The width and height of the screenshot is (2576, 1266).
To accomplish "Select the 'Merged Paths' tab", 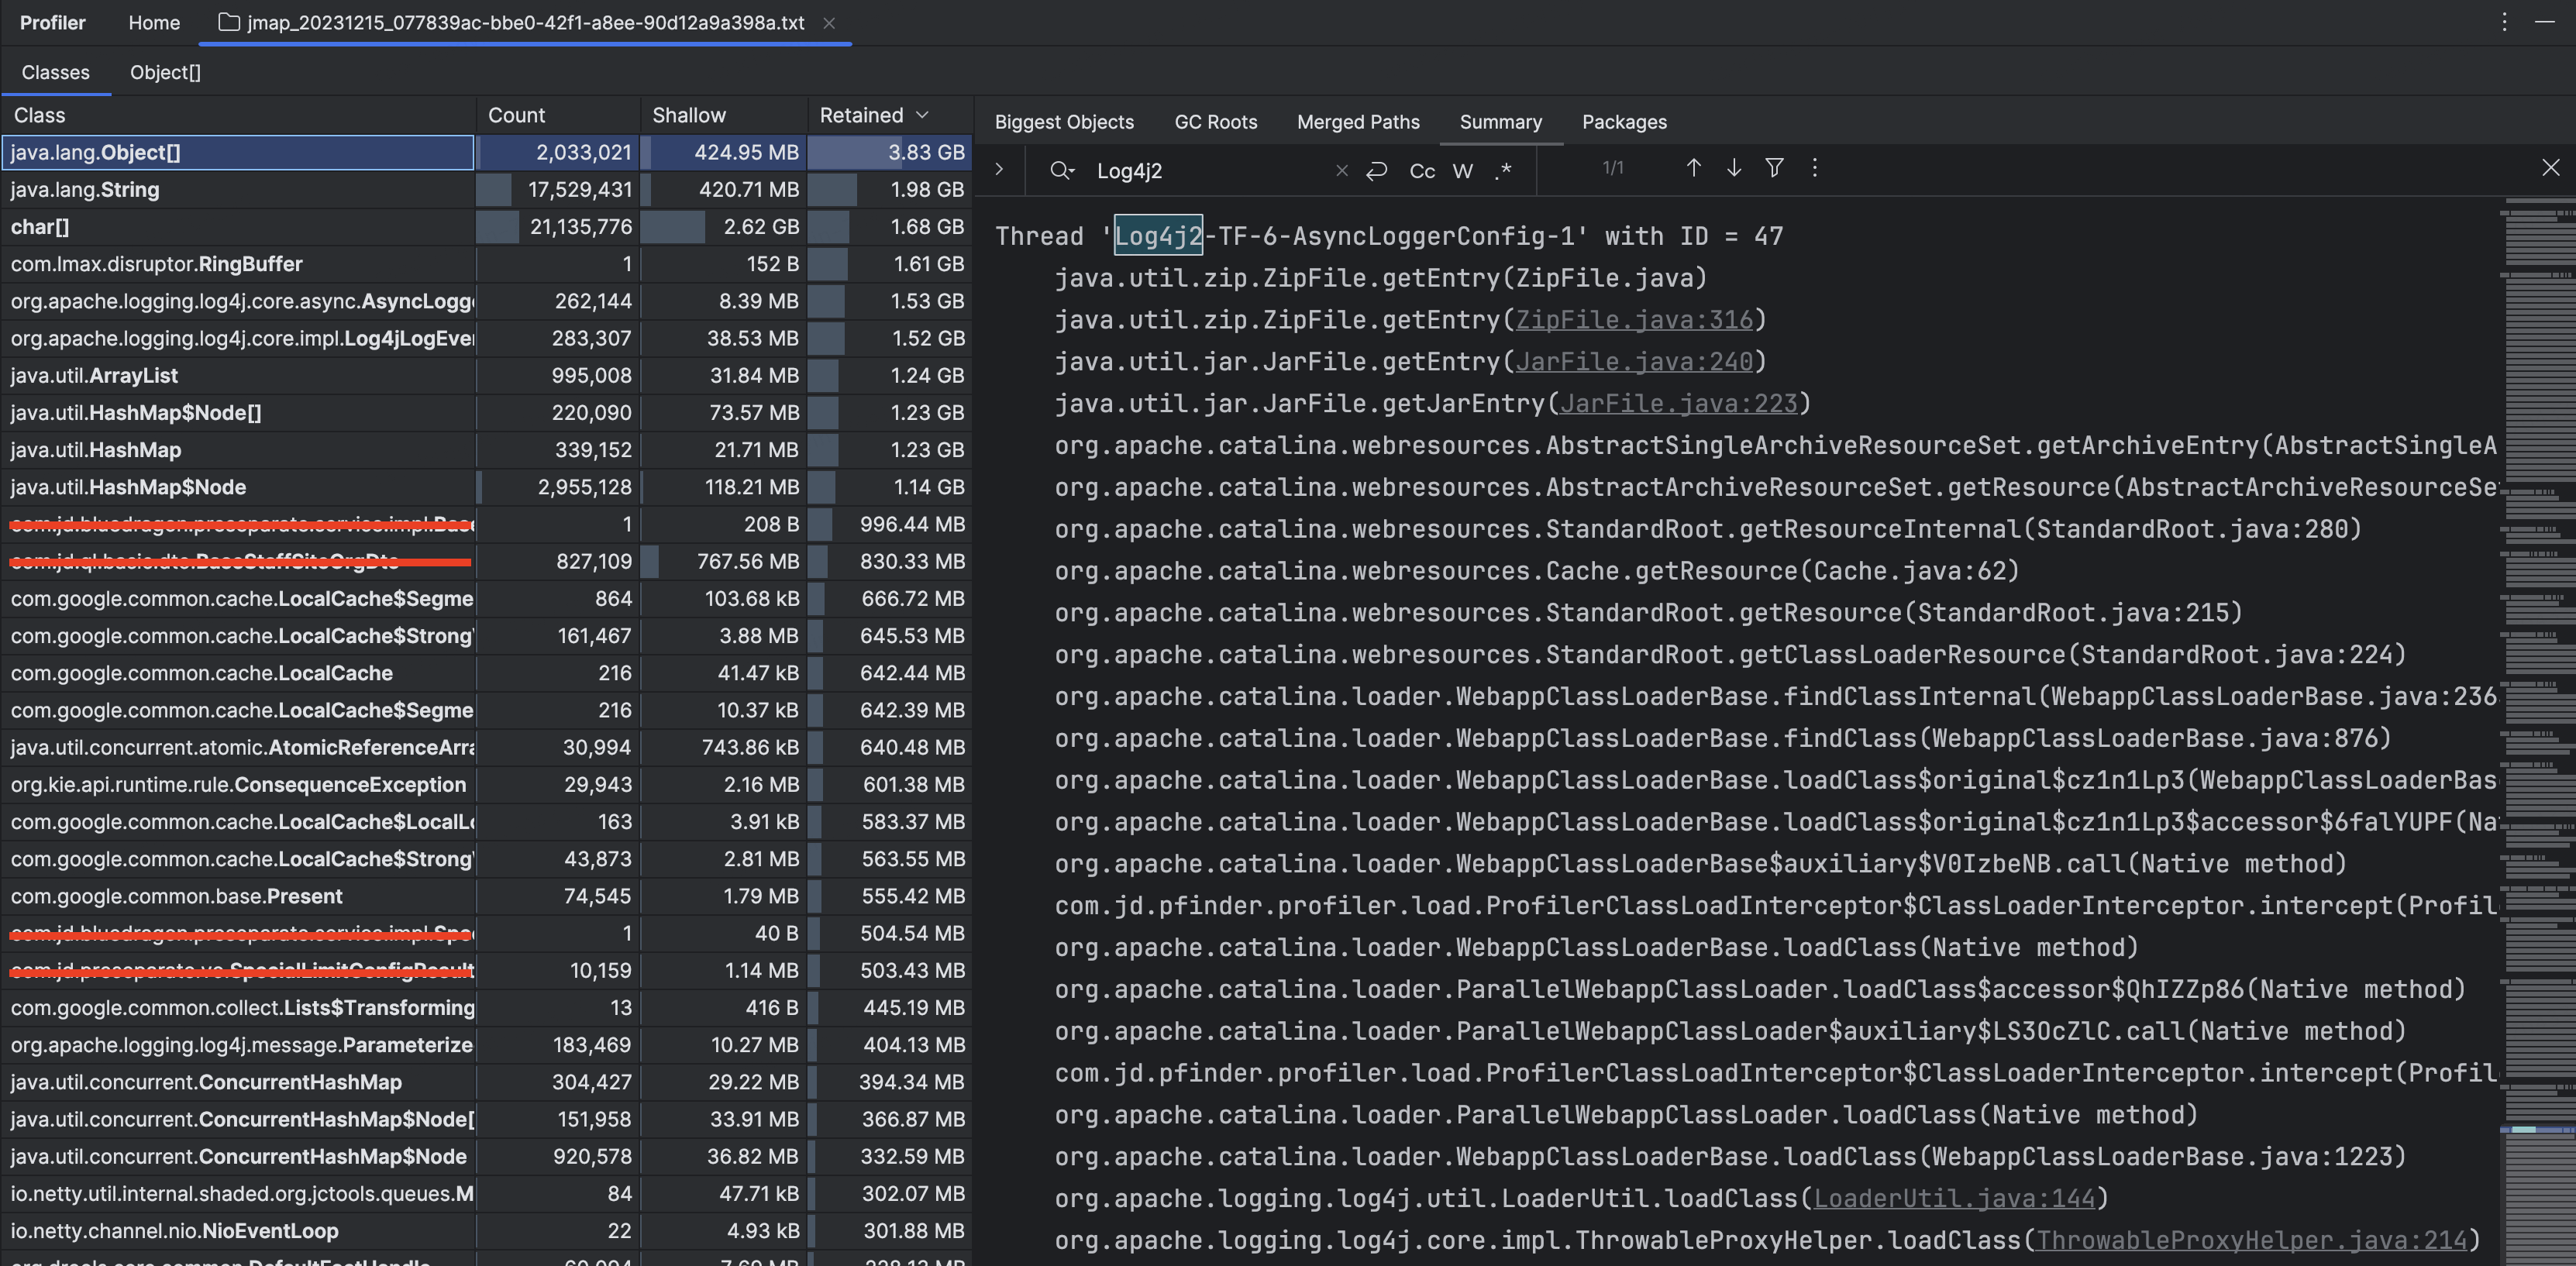I will (x=1357, y=120).
